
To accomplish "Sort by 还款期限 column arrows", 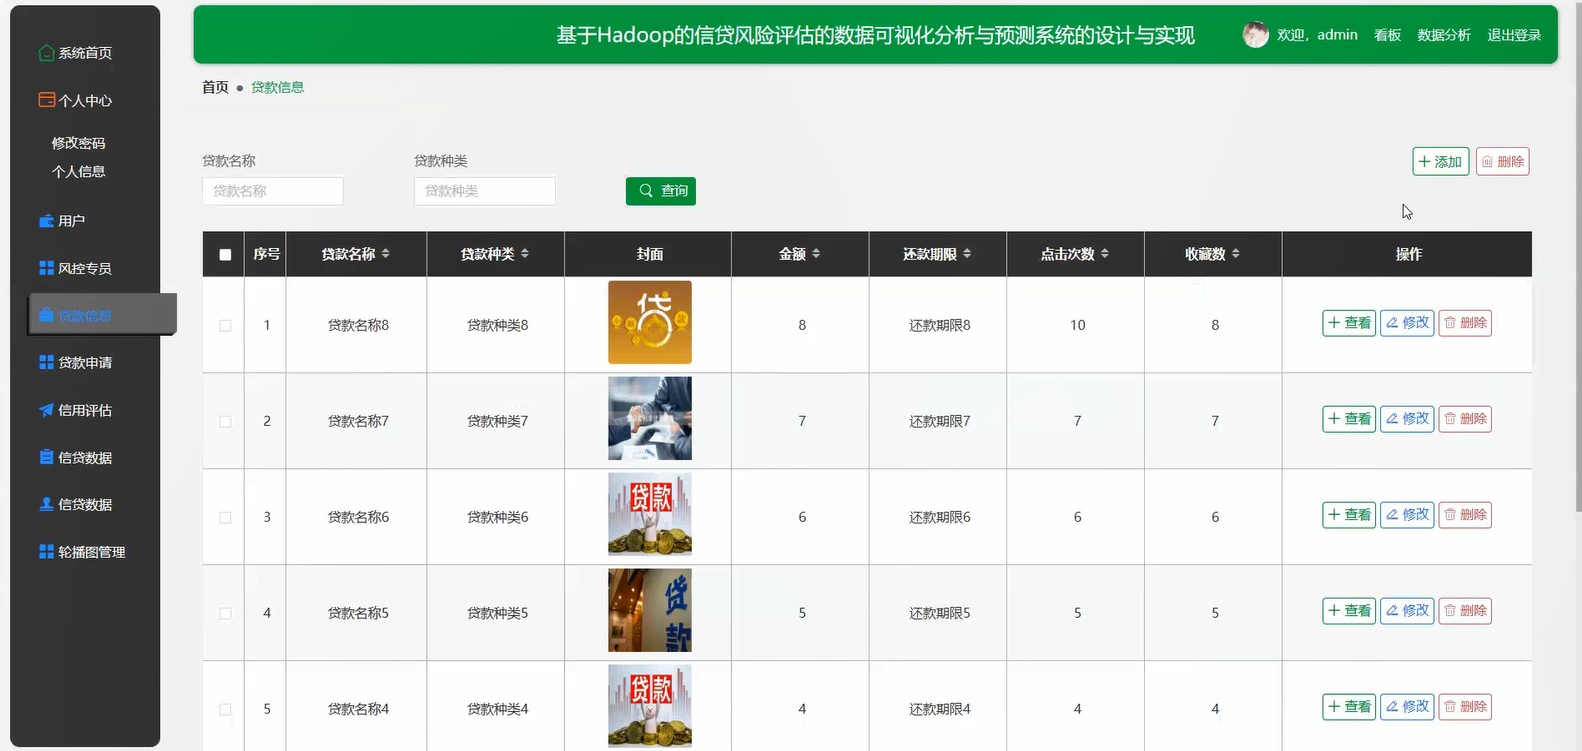I will [x=967, y=254].
